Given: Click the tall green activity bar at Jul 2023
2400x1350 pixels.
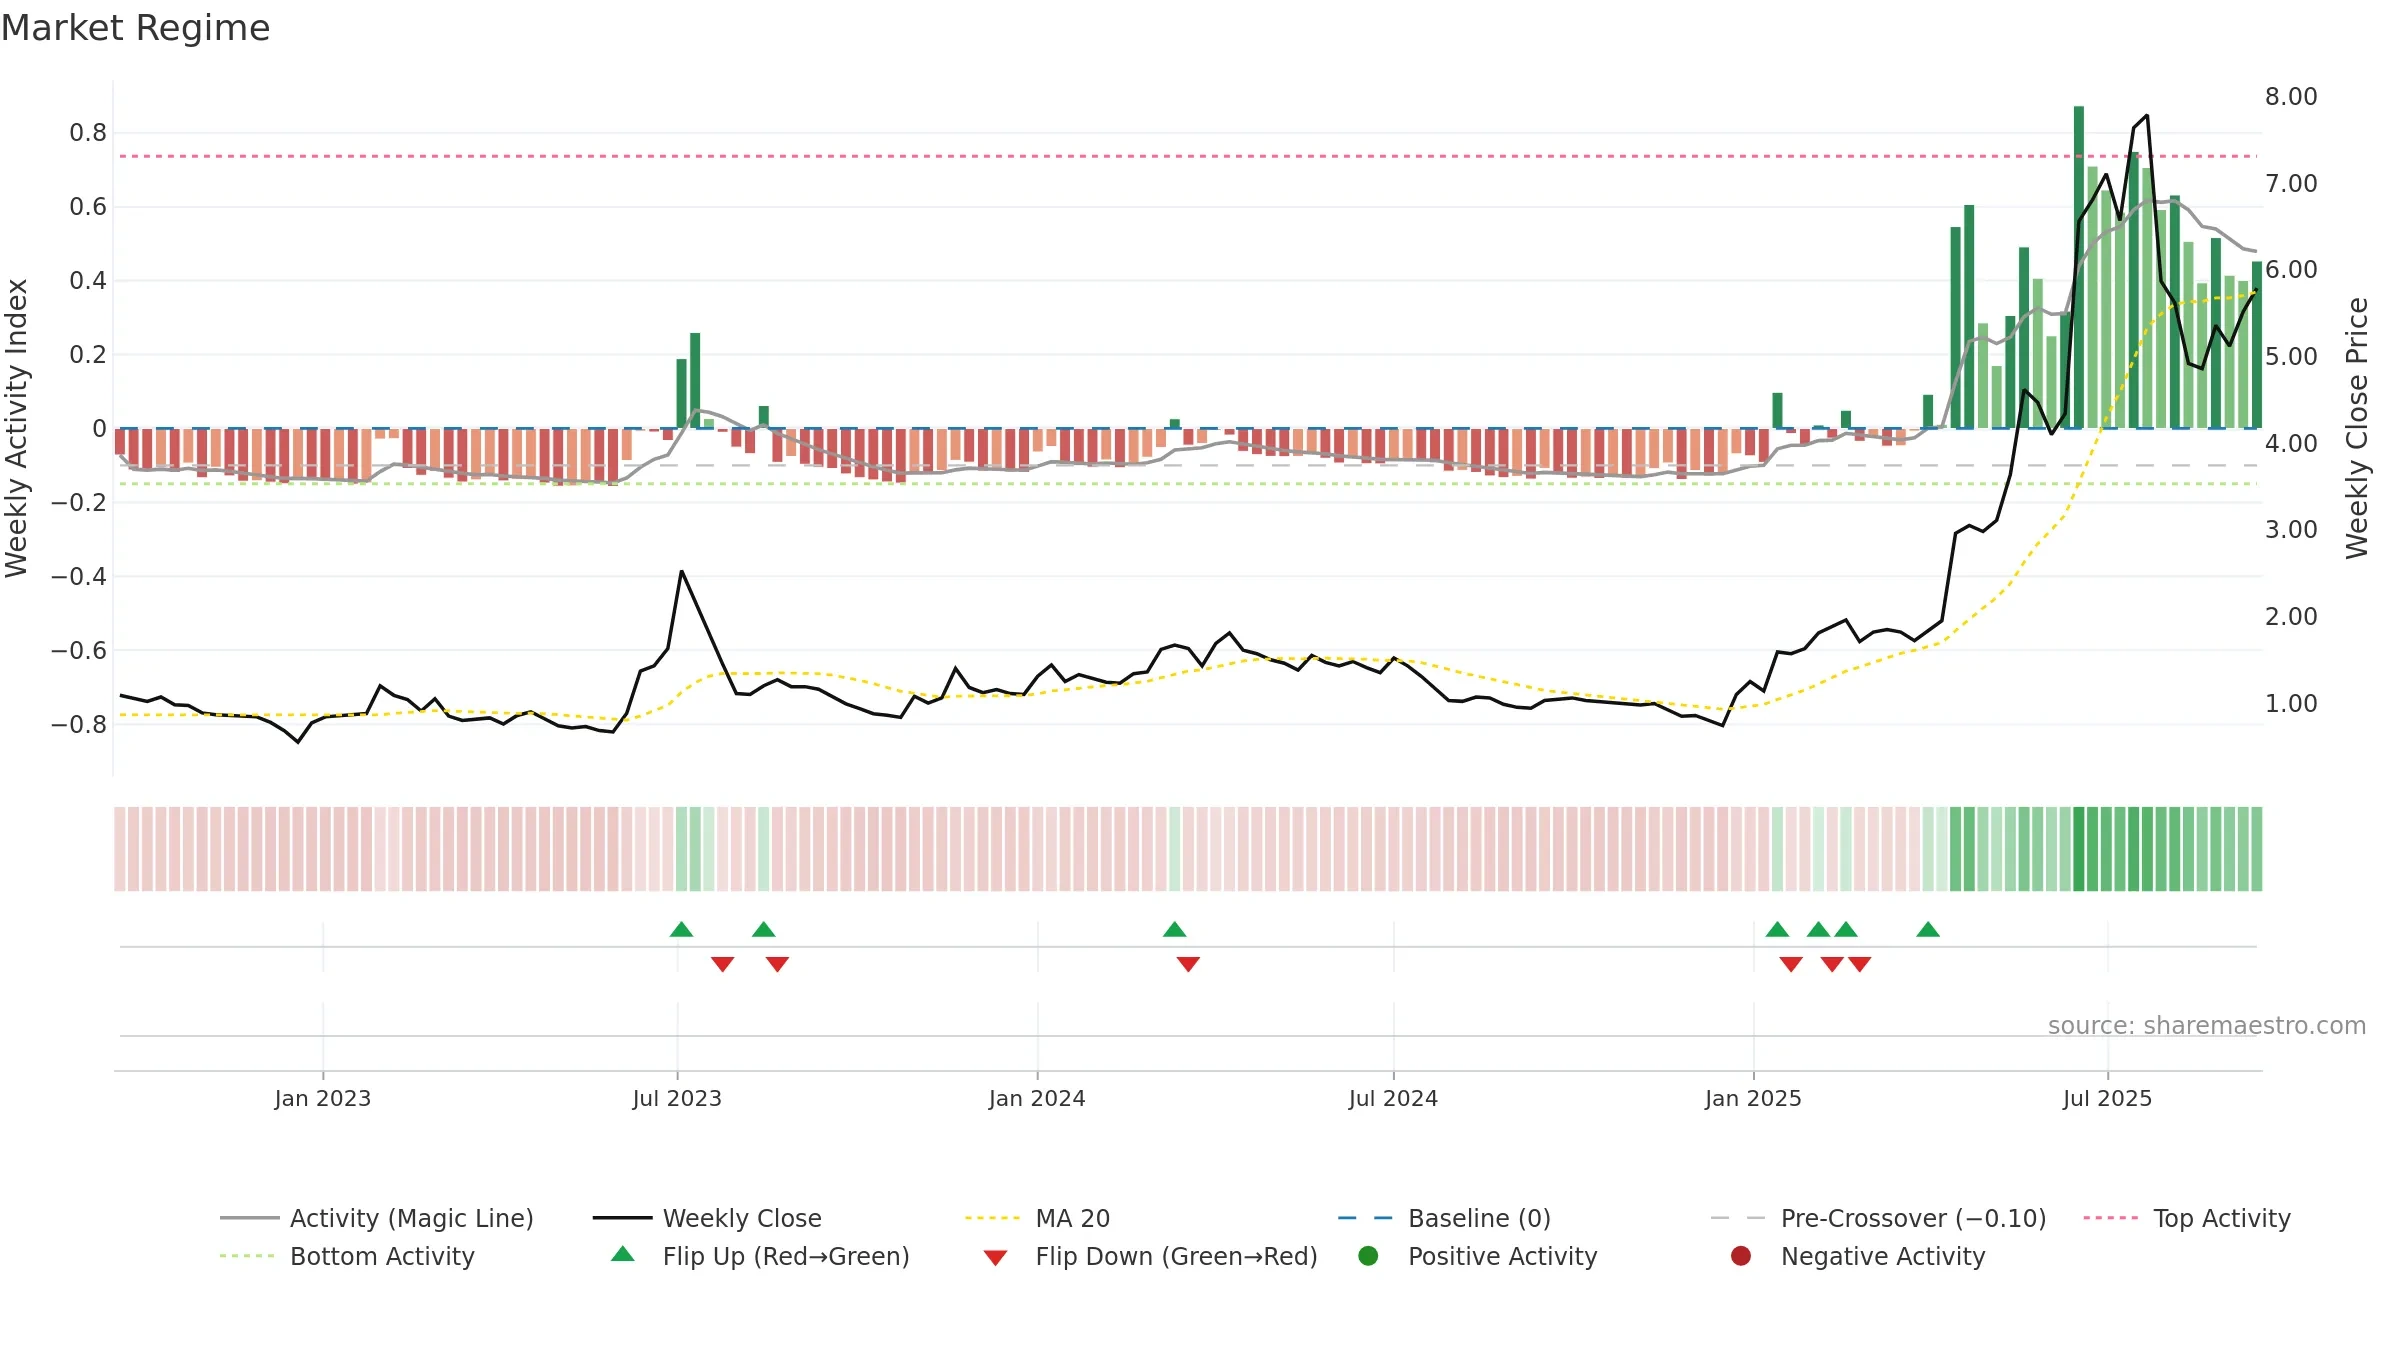Looking at the screenshot, I should coord(695,380).
